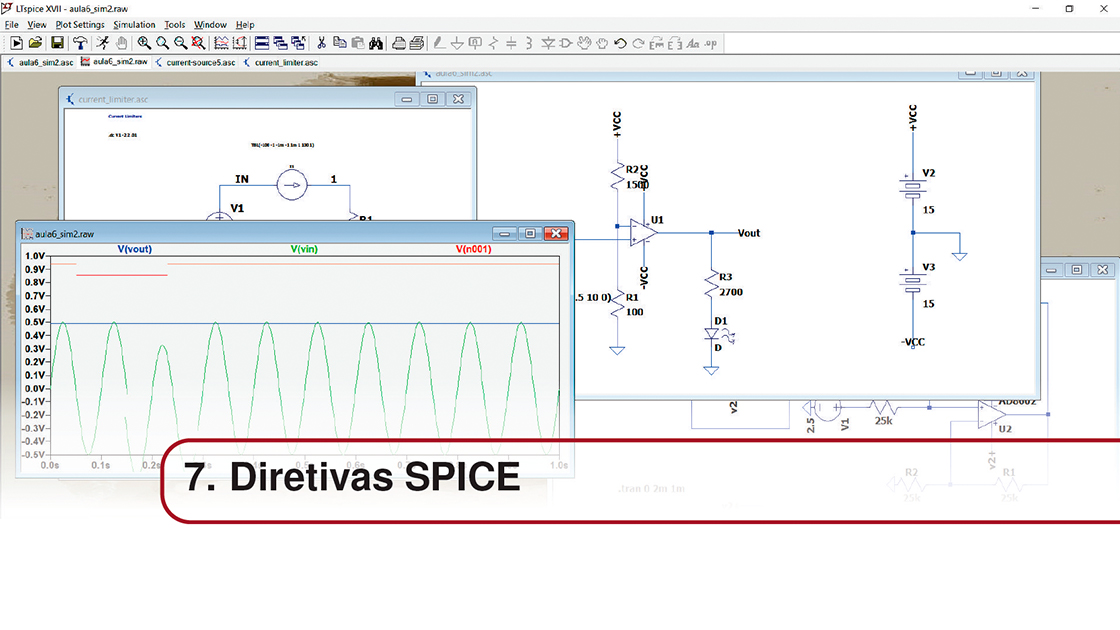Open the Control Panel hammer icon
The image size is (1120, 630).
pos(80,44)
